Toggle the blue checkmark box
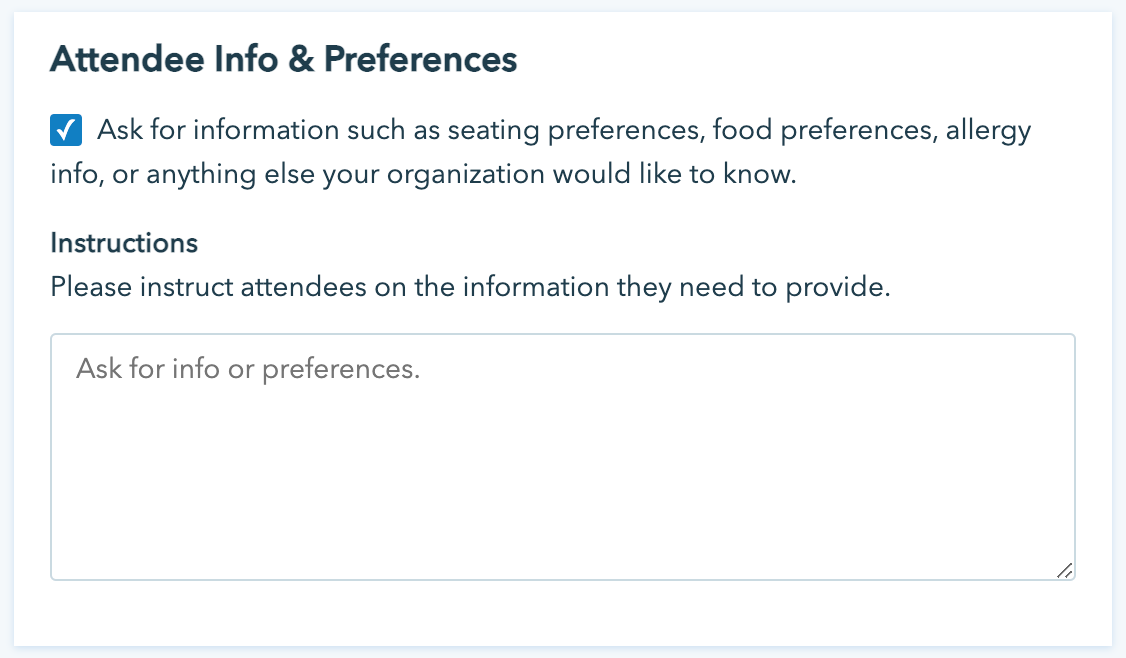The width and height of the screenshot is (1126, 658). click(x=66, y=130)
